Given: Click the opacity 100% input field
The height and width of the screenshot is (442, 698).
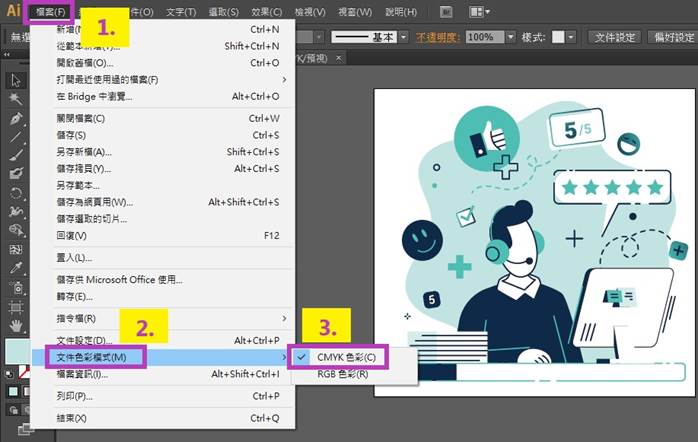Looking at the screenshot, I should (484, 37).
